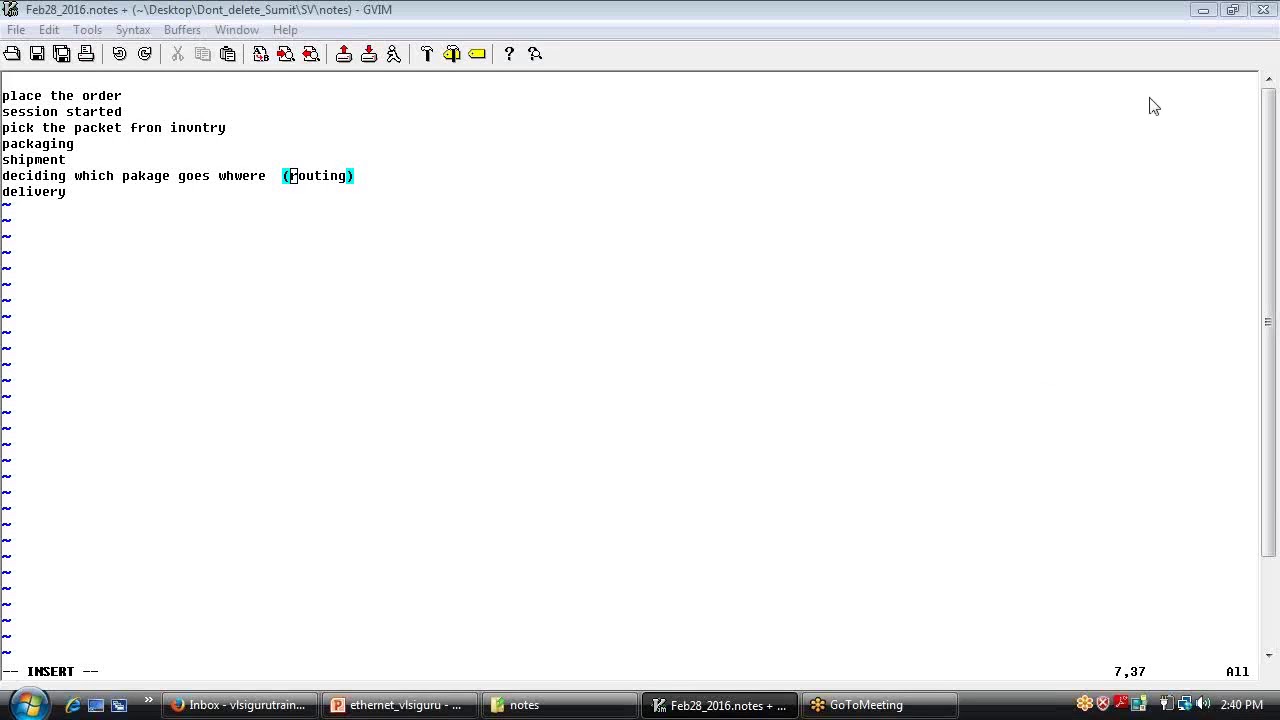Copy selection with the toolbar Copy icon

[x=203, y=54]
